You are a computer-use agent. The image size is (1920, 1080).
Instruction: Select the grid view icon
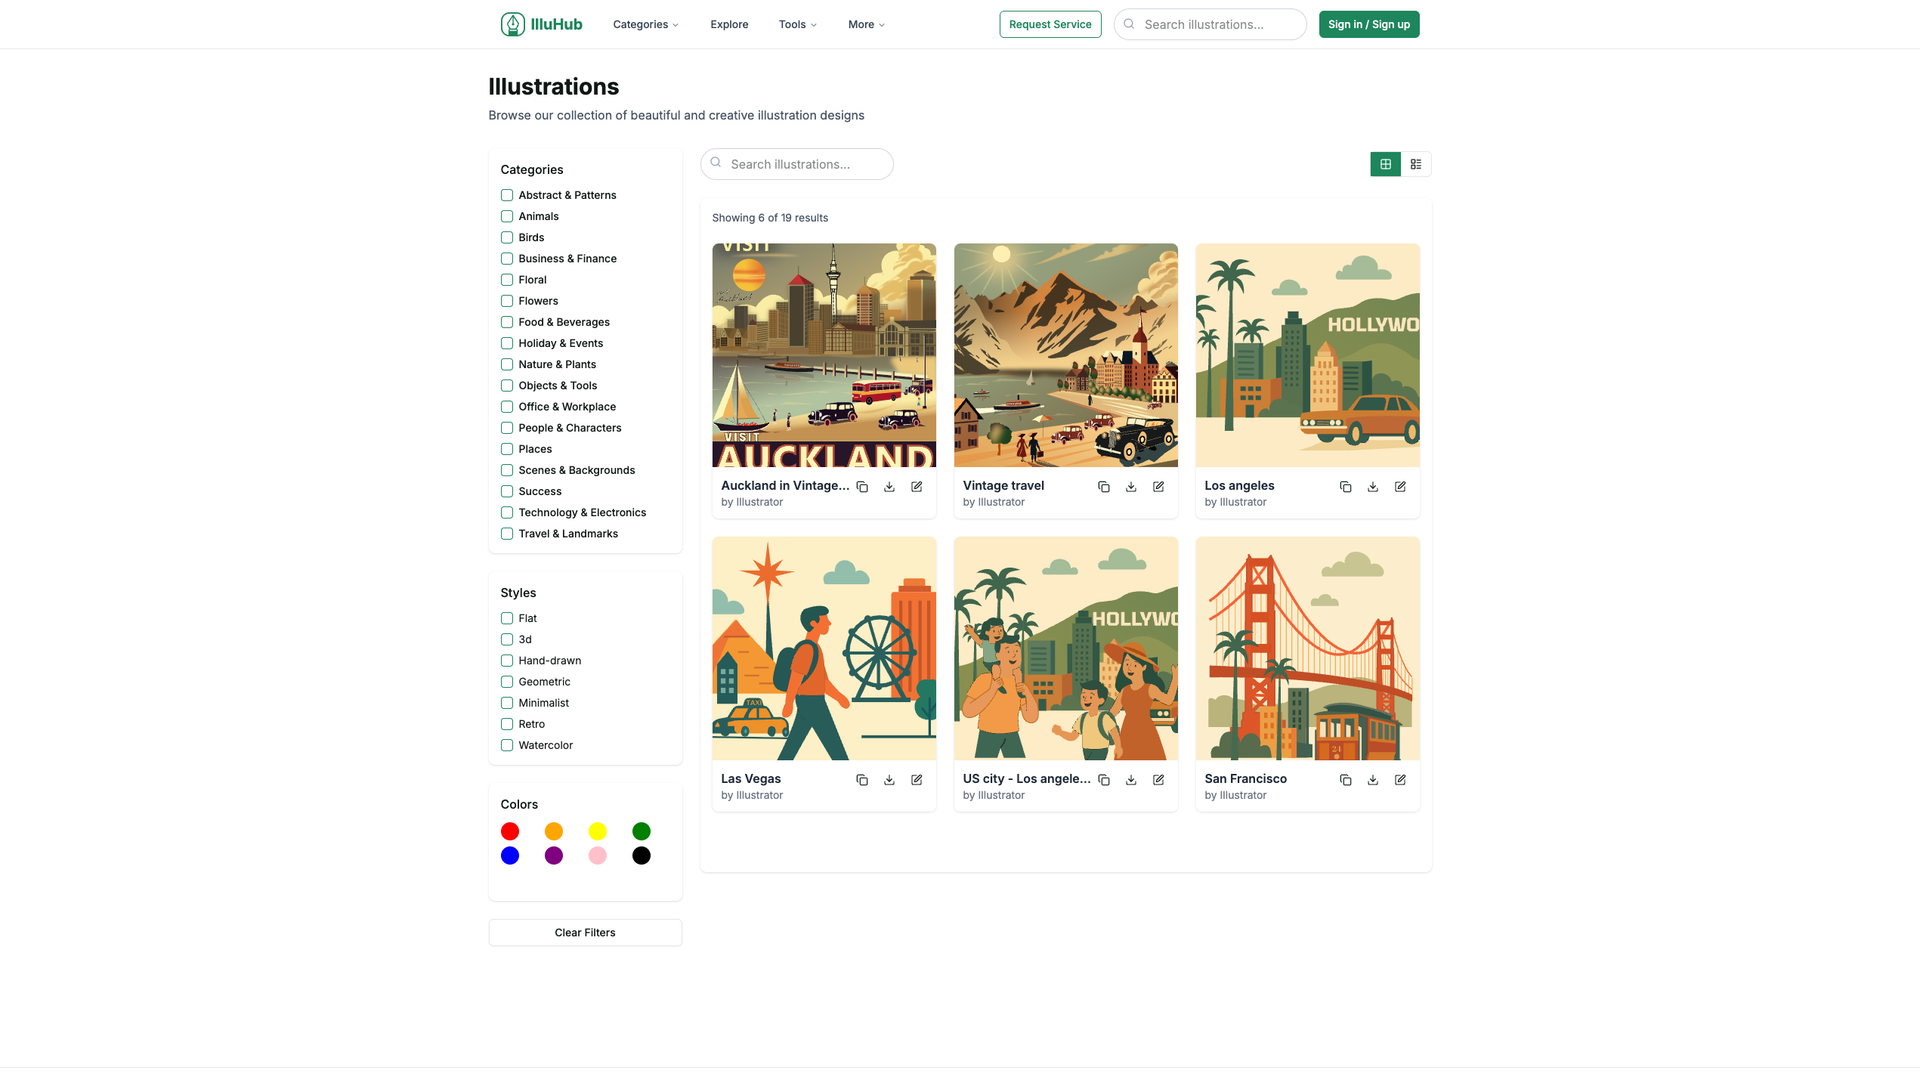click(x=1385, y=163)
